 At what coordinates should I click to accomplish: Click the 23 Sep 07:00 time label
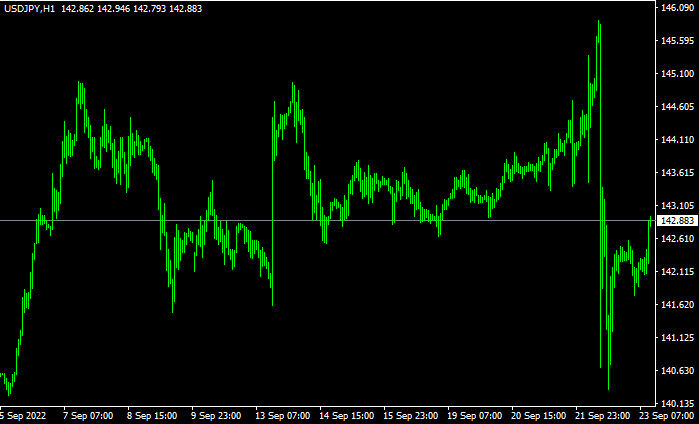[667, 416]
